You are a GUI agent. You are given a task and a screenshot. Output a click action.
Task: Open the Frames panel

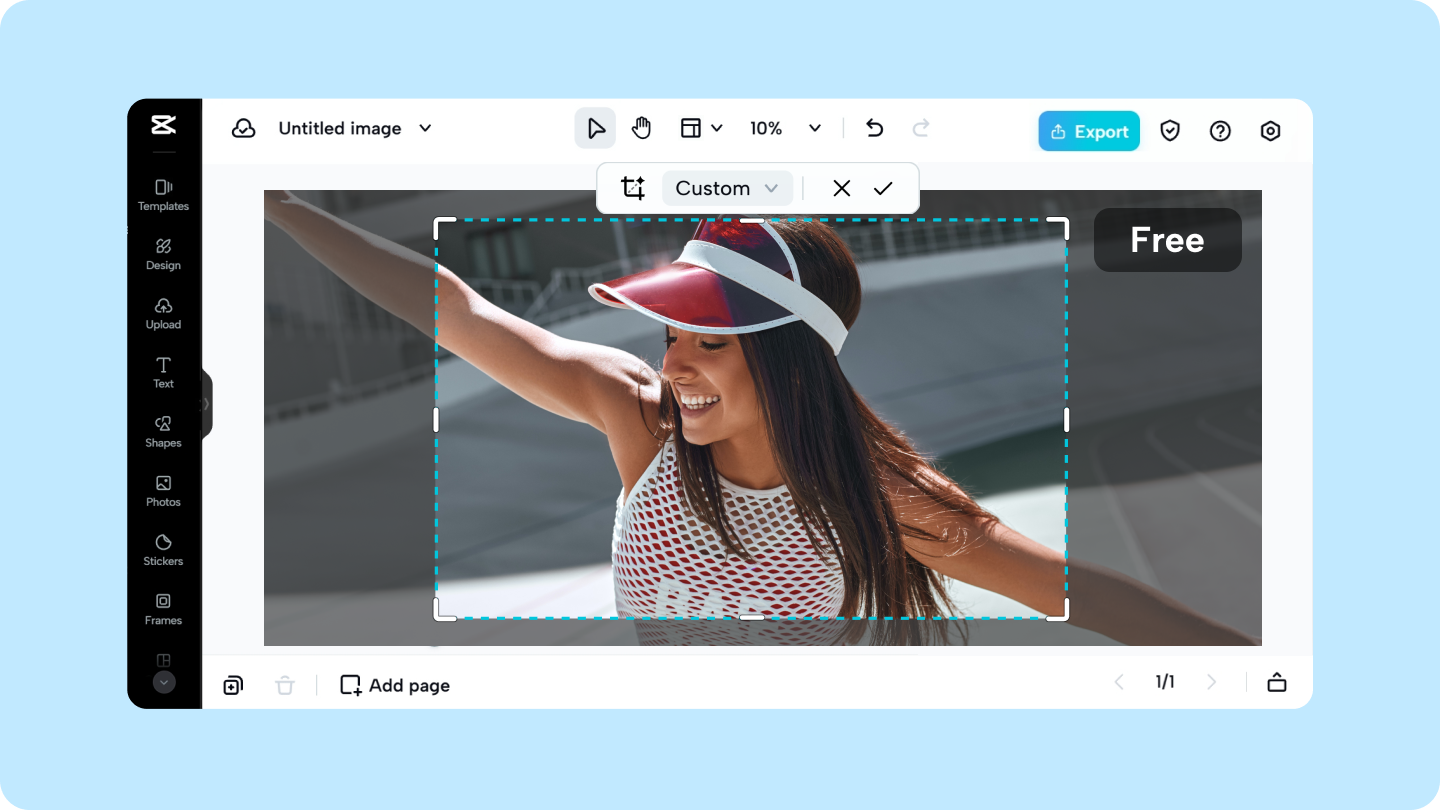tap(164, 608)
